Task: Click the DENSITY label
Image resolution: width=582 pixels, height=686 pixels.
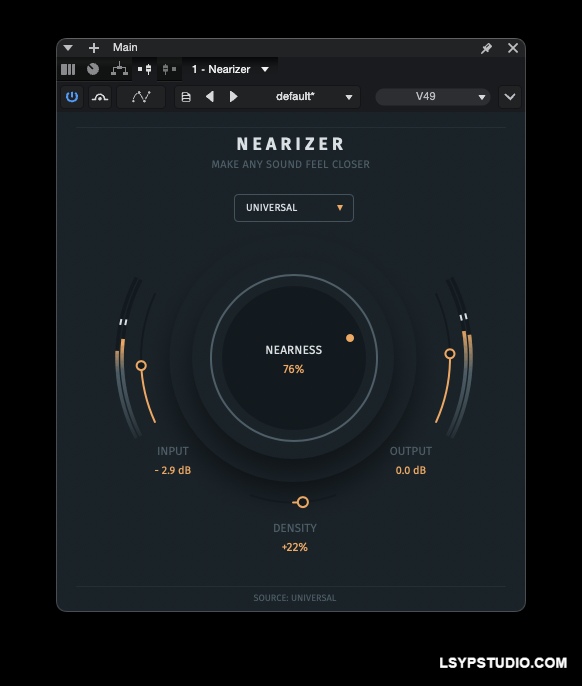Action: pyautogui.click(x=295, y=528)
